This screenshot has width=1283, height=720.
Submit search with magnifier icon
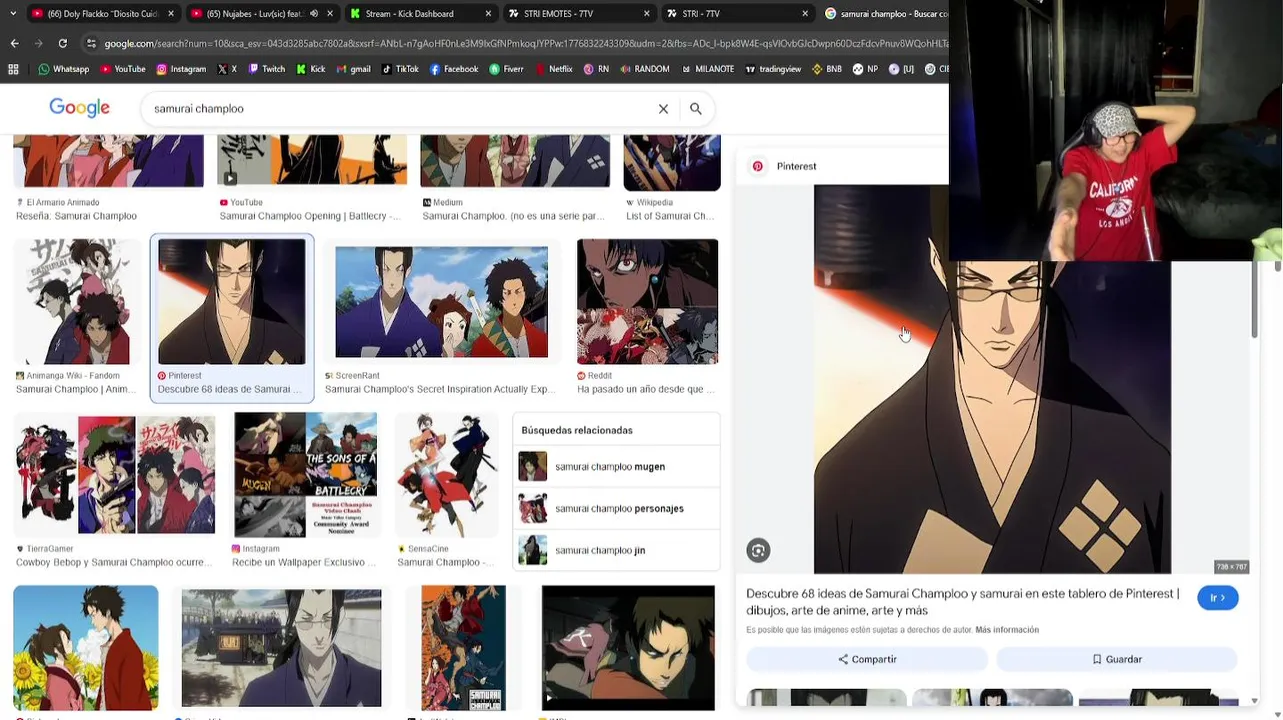click(696, 109)
